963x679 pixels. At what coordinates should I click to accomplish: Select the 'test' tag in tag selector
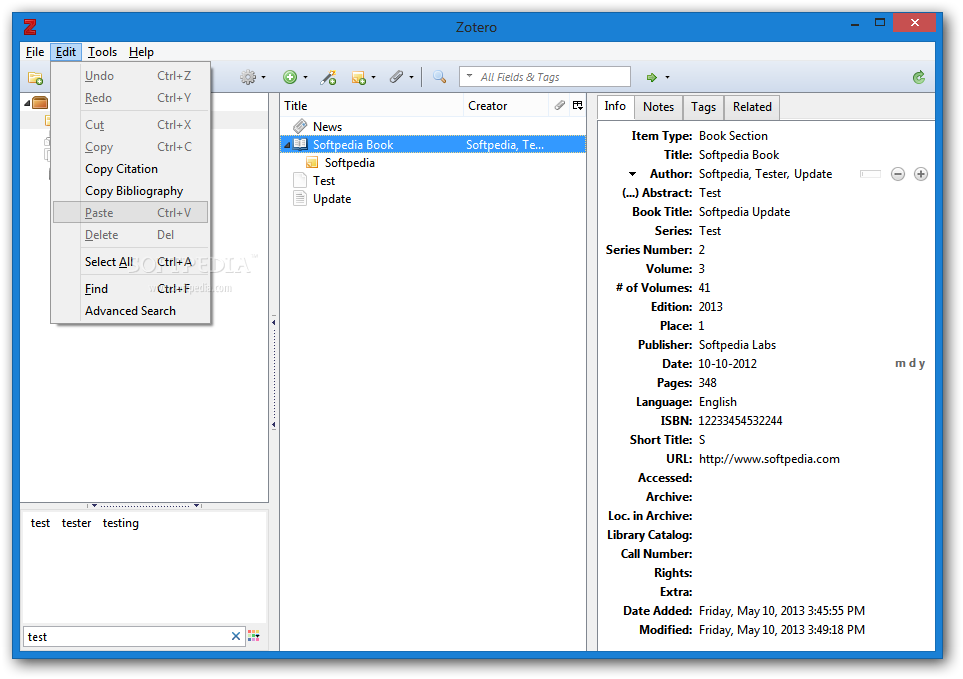(x=41, y=523)
